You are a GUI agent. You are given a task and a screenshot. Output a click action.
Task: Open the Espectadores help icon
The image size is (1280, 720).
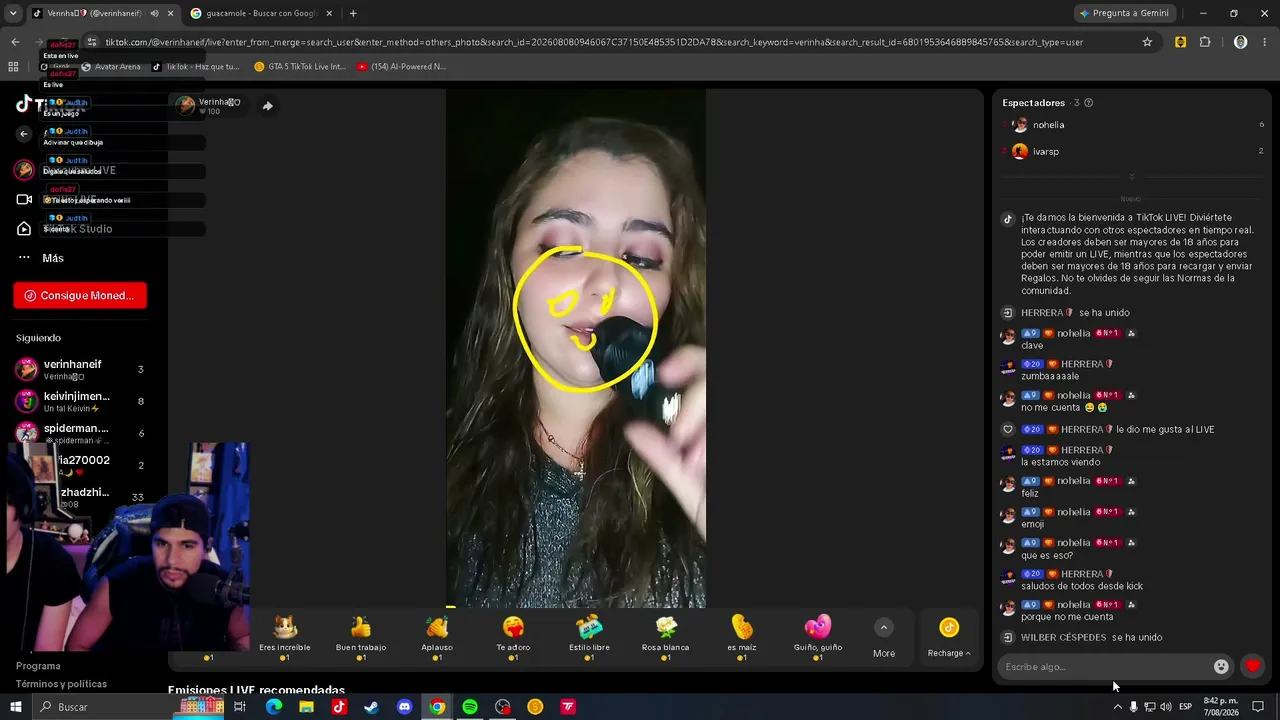1089,103
